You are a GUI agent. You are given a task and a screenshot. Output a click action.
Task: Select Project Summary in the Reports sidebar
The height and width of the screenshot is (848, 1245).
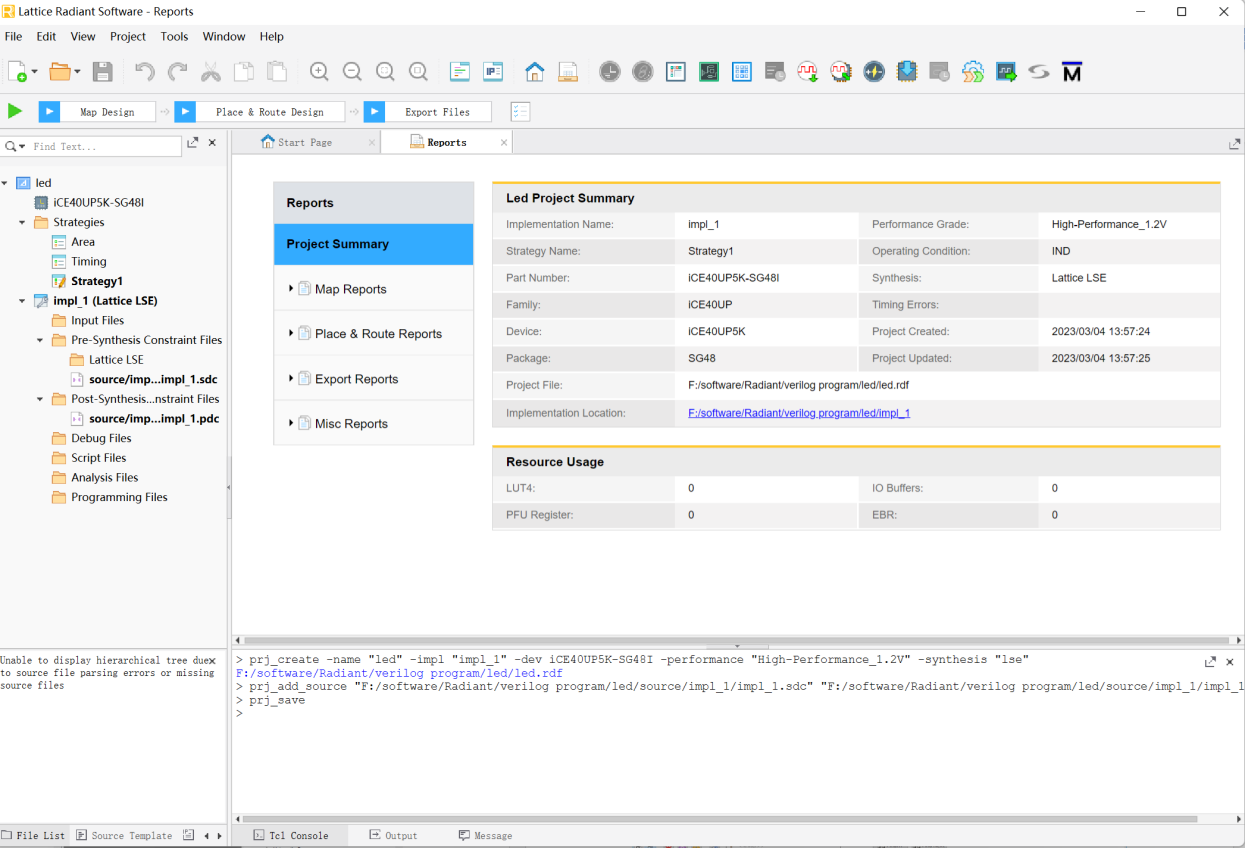click(373, 244)
